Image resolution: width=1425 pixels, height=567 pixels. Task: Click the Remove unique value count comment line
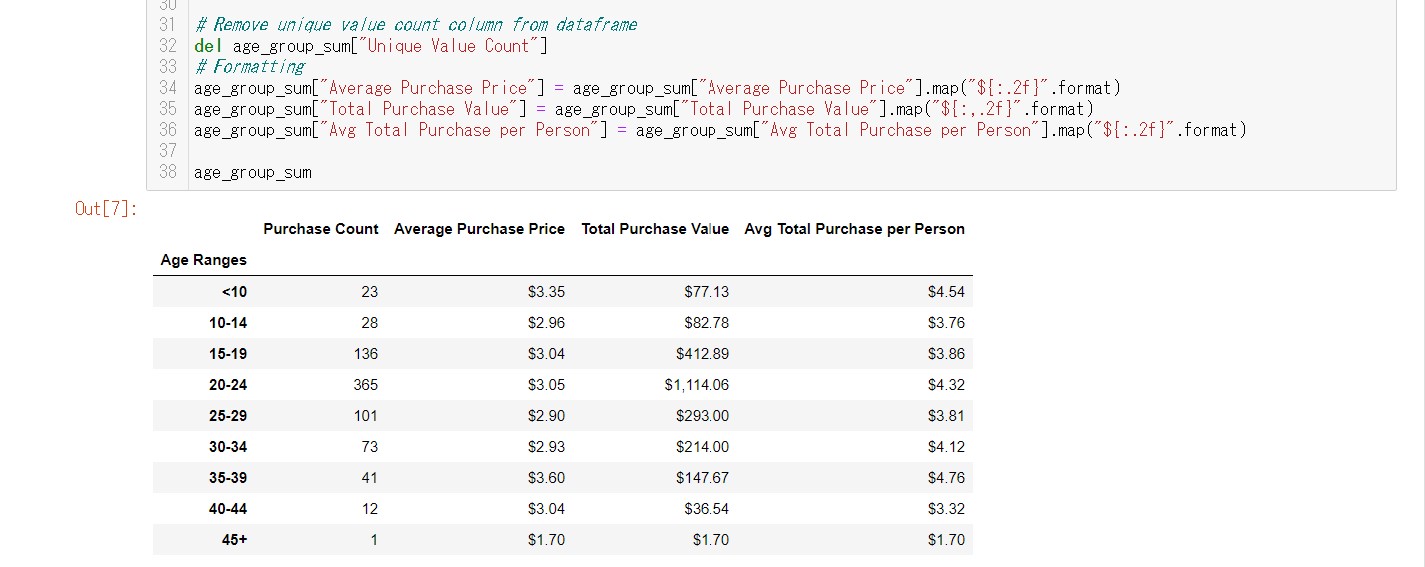point(415,25)
